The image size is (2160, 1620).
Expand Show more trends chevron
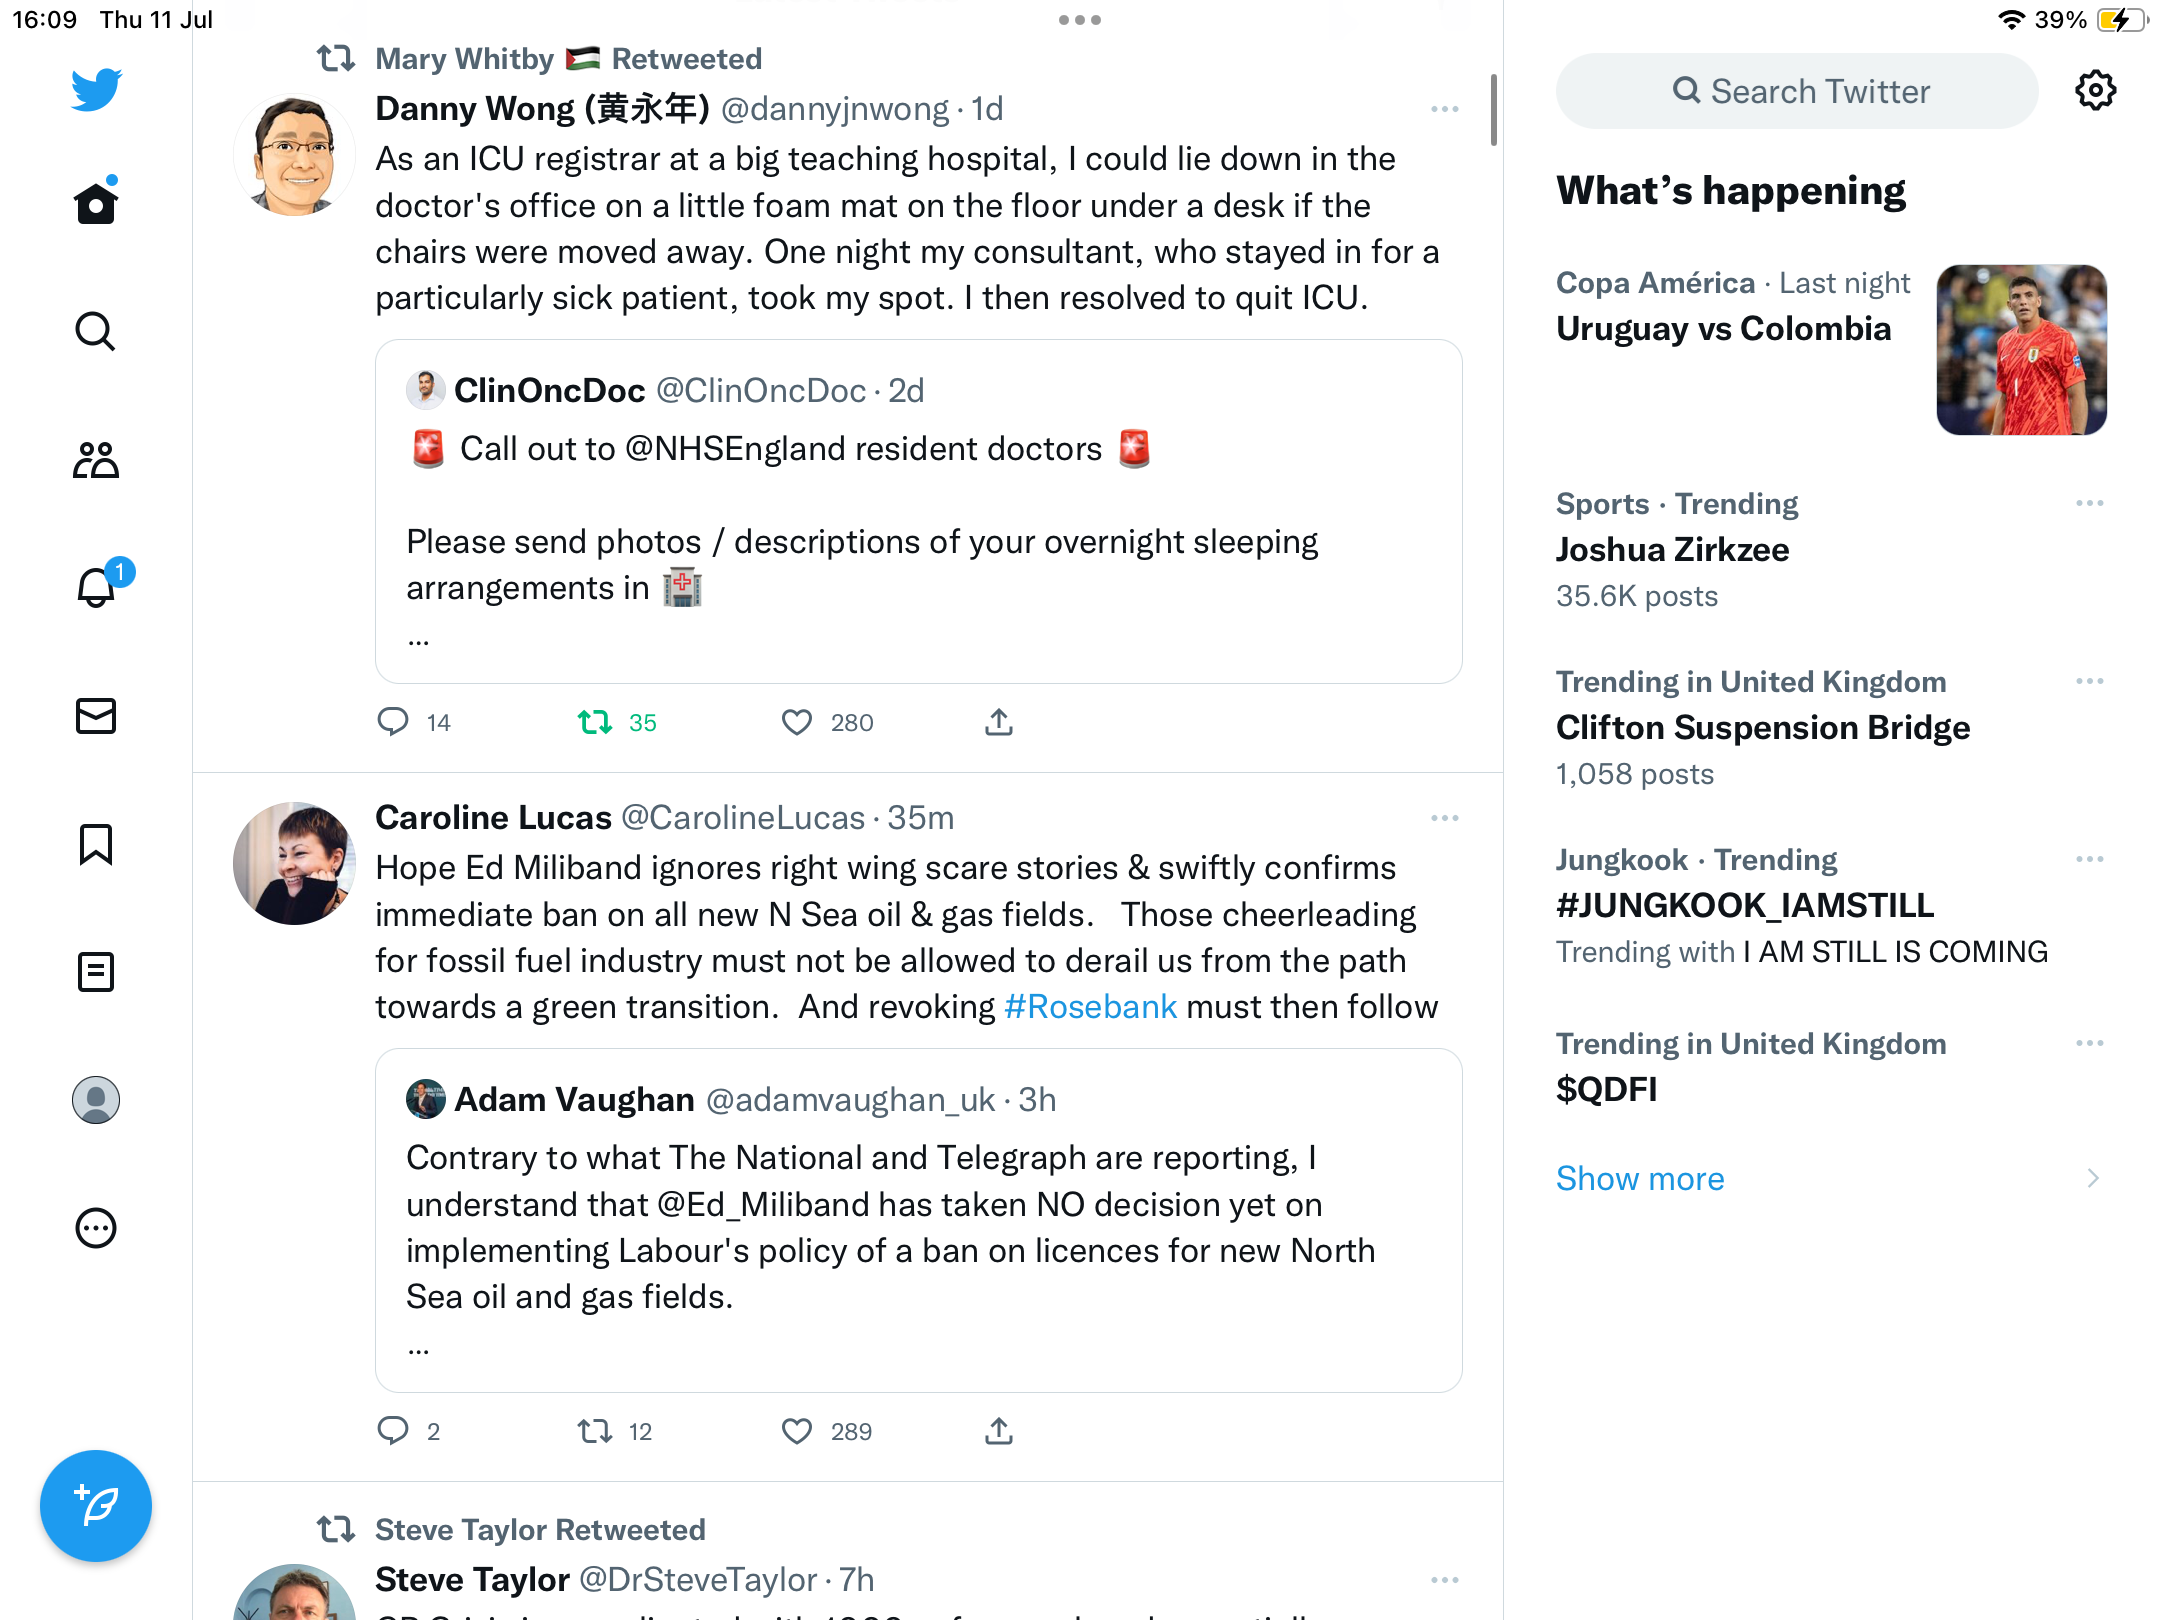coord(2092,1178)
